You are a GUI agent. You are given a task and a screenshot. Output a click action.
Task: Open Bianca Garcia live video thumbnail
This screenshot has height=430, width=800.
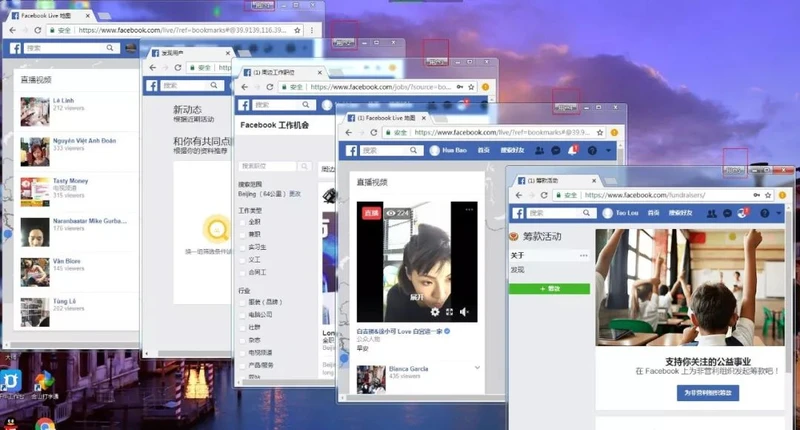click(371, 380)
